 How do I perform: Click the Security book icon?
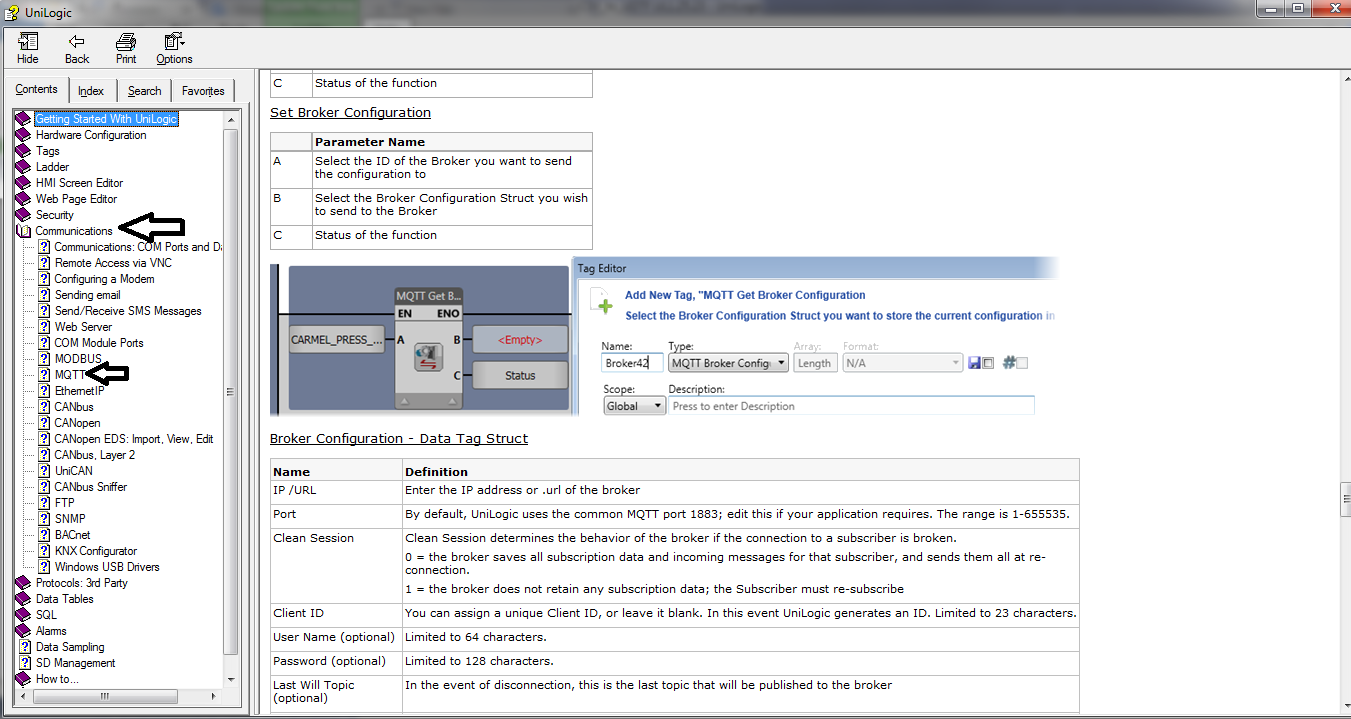23,215
